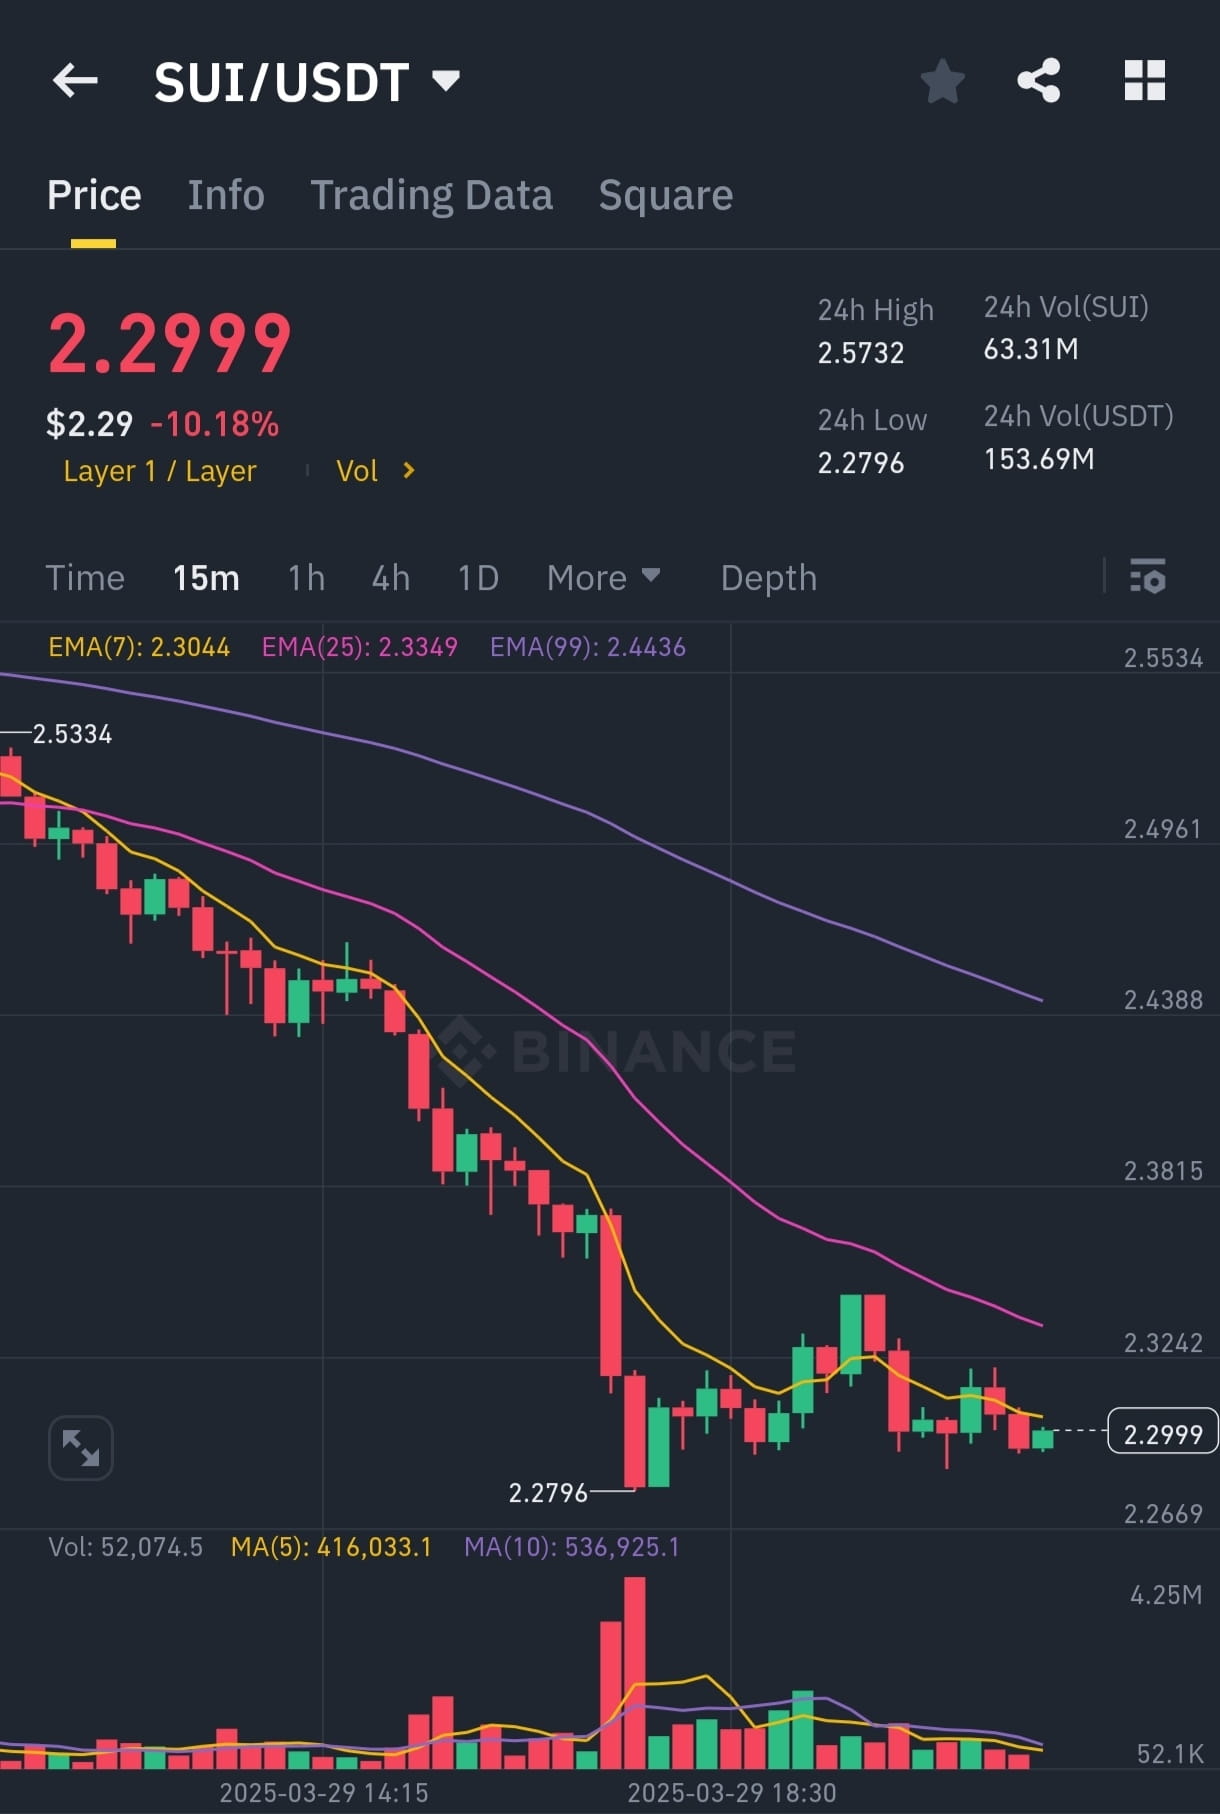Screen dimensions: 1220x1814
Task: Switch the chart to 1D timeframe
Action: (477, 577)
